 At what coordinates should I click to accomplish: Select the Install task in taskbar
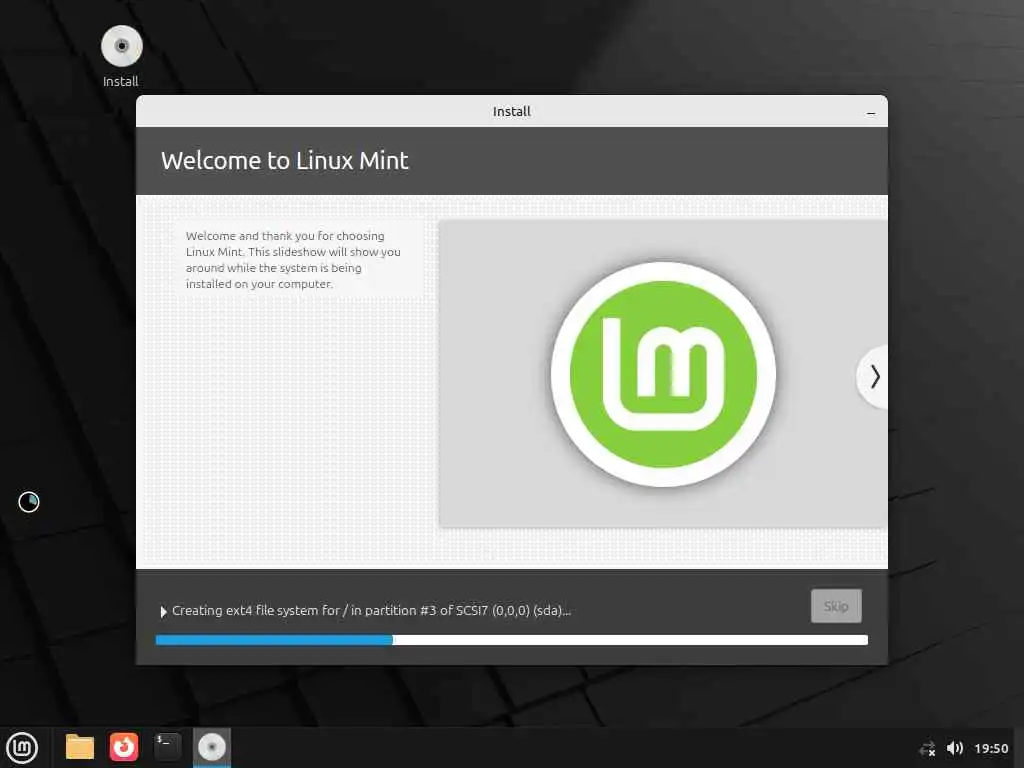tap(212, 748)
